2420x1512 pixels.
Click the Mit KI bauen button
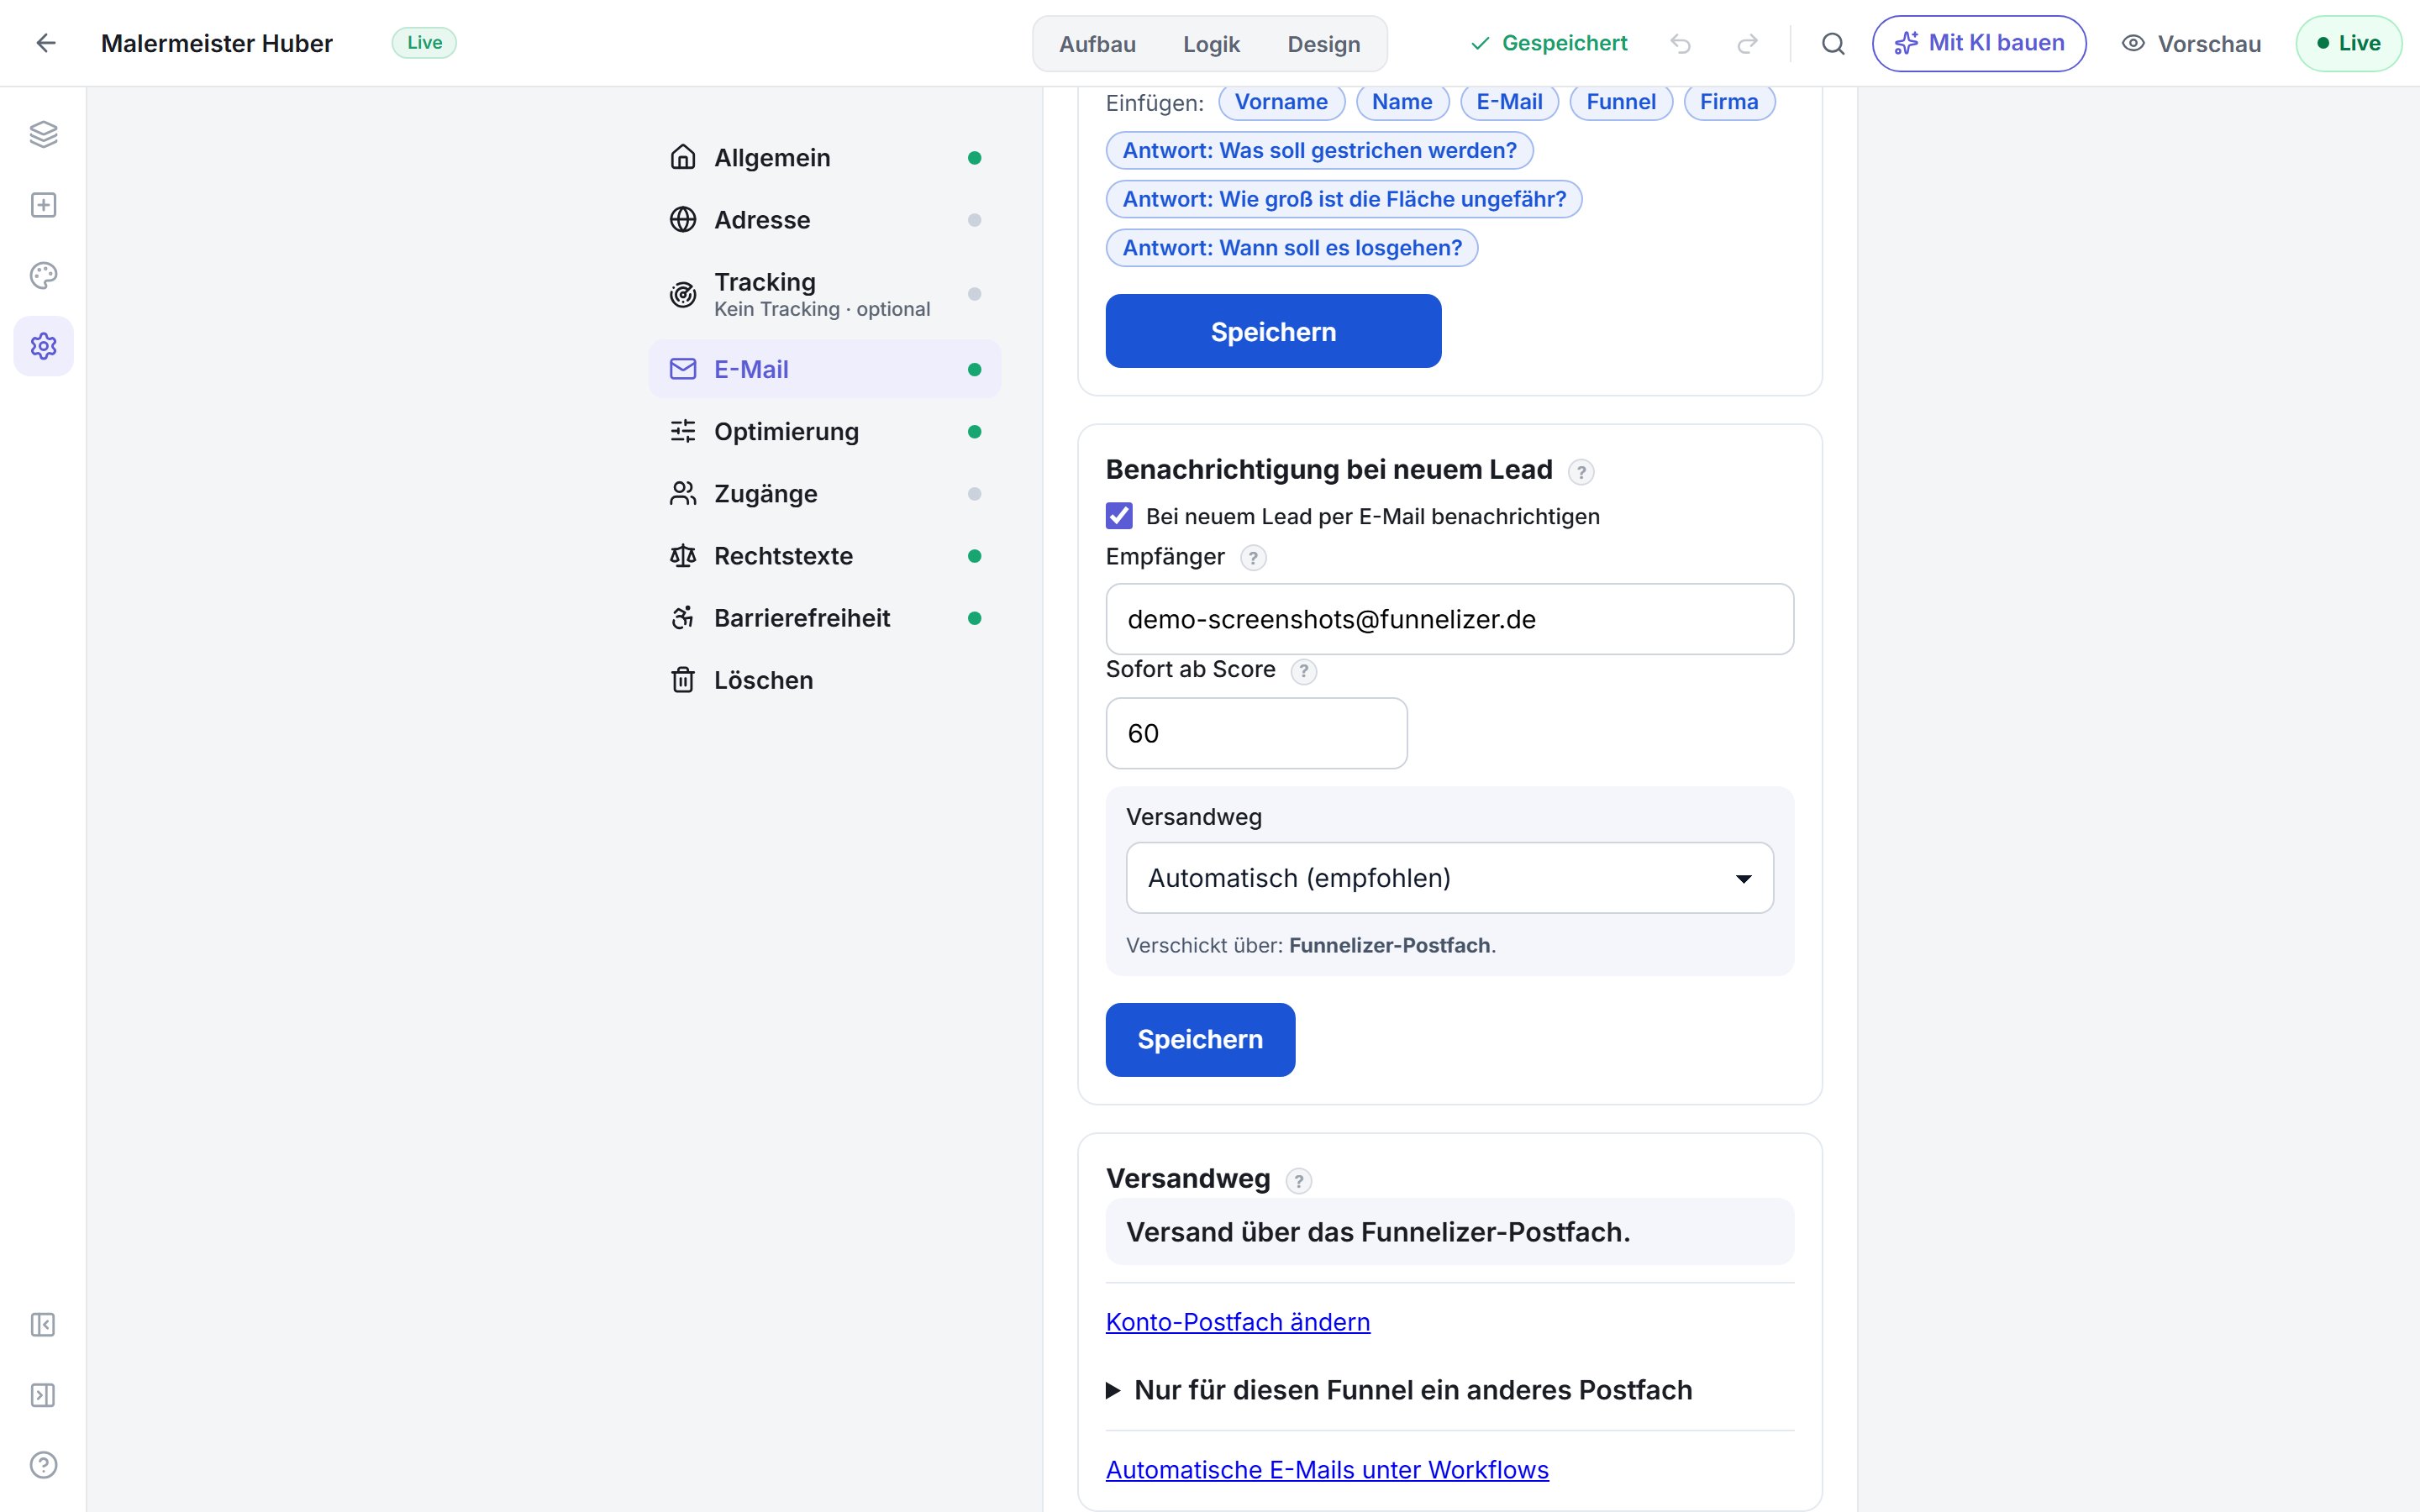pos(1979,43)
